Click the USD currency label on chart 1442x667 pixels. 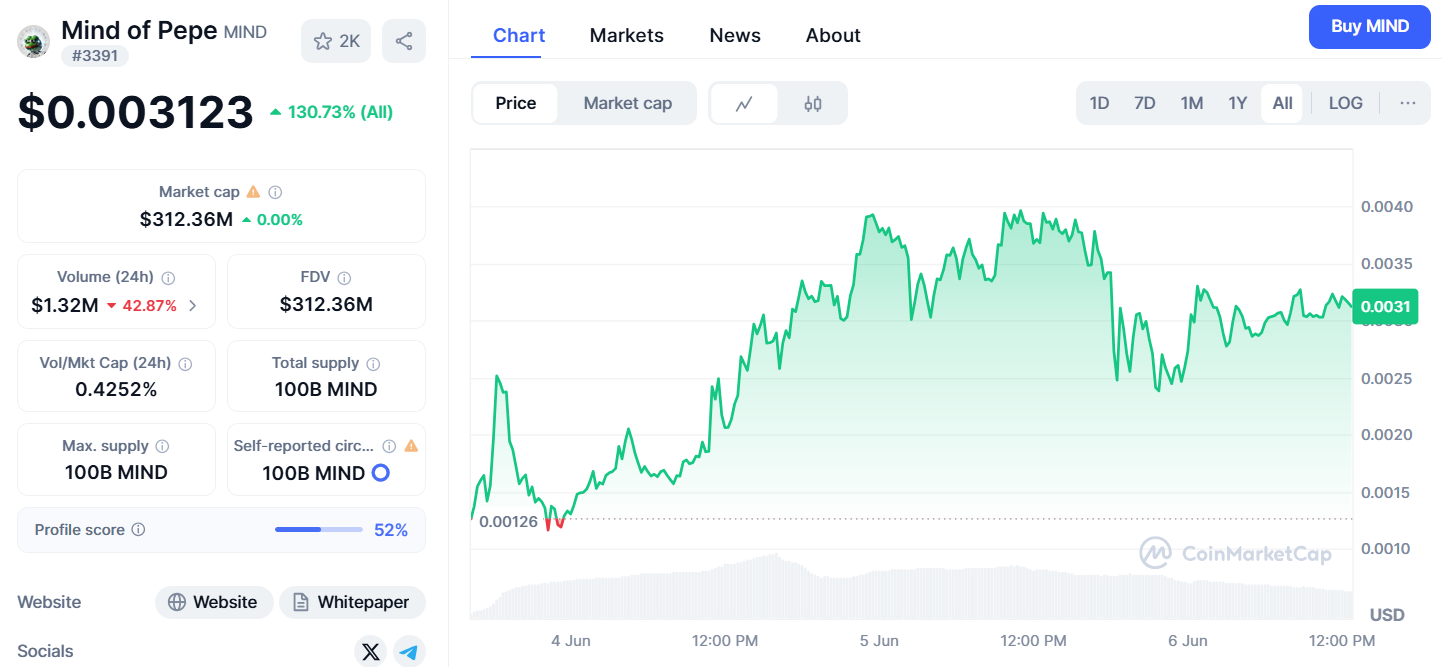[1387, 614]
